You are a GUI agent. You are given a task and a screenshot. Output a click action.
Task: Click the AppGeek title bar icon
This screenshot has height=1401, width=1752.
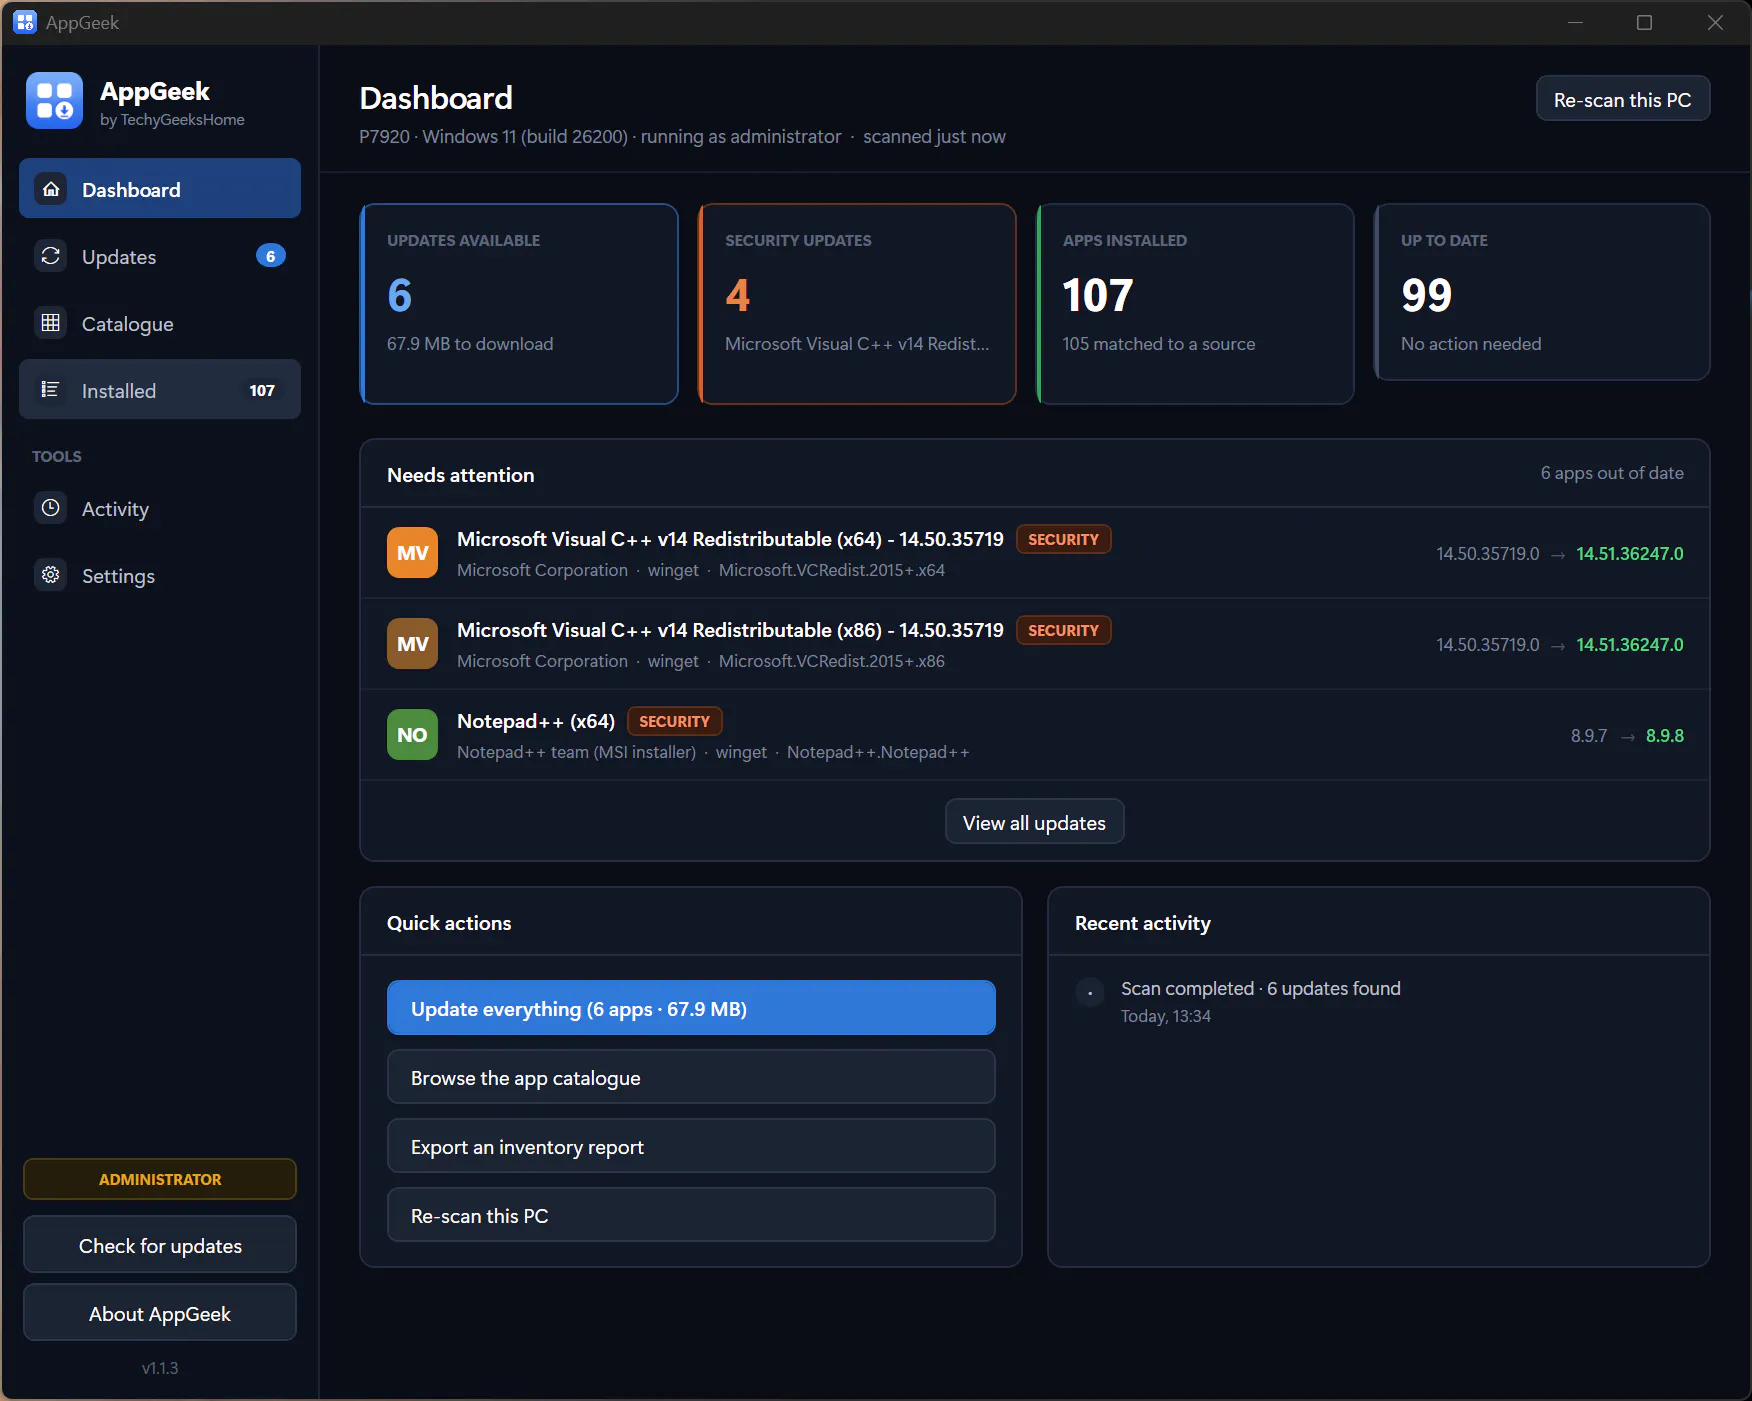click(25, 22)
